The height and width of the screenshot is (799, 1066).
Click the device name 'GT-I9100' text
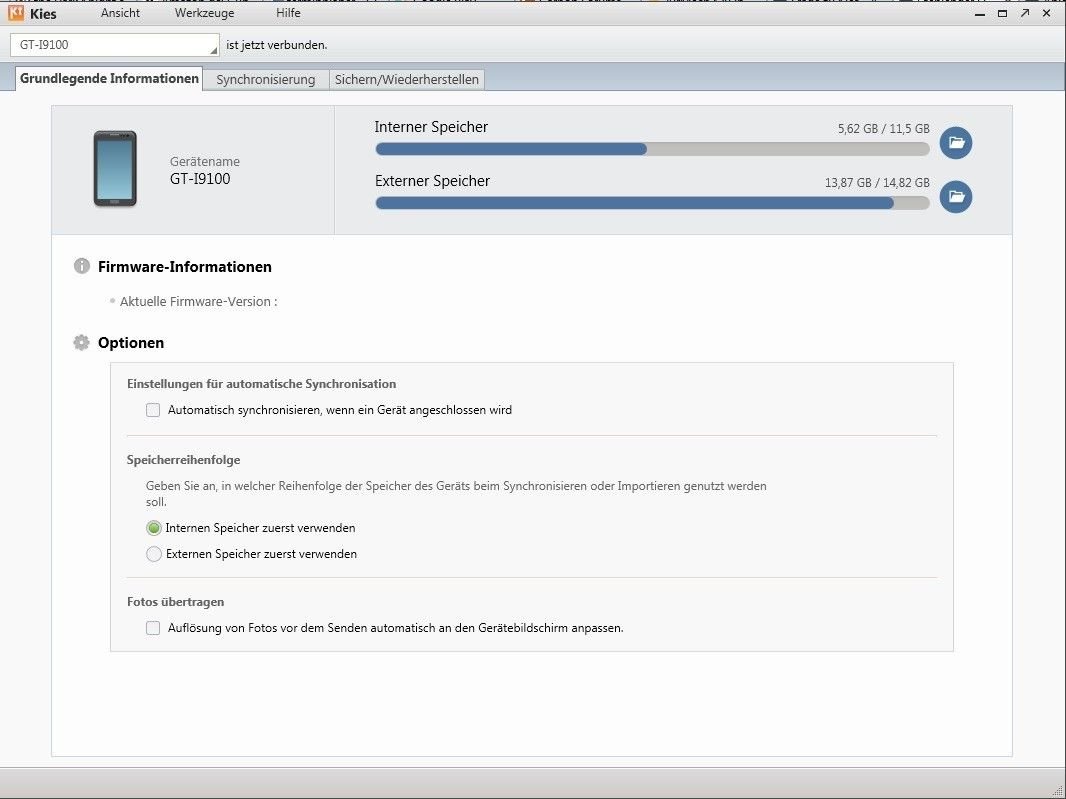click(200, 179)
